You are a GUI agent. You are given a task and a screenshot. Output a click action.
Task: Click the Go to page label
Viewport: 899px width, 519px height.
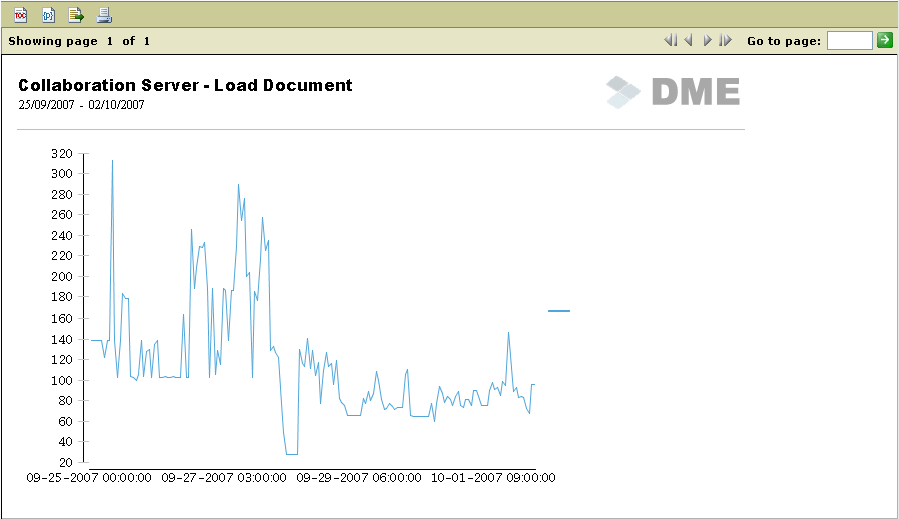point(784,41)
